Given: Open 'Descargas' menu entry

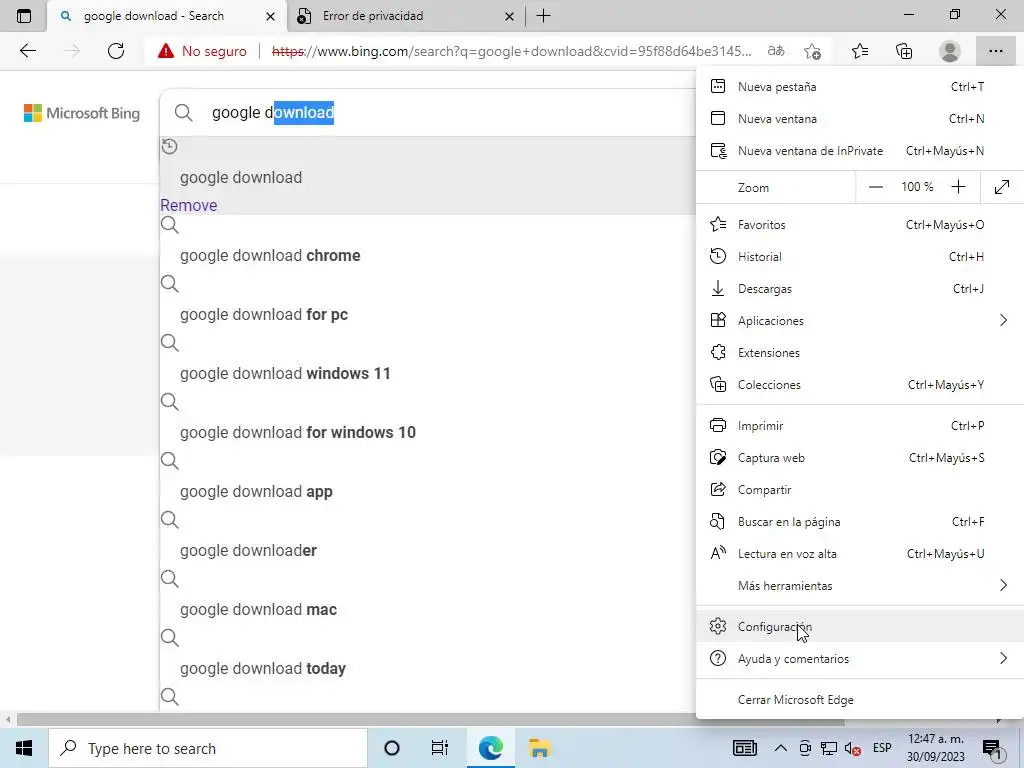Looking at the screenshot, I should click(860, 289).
